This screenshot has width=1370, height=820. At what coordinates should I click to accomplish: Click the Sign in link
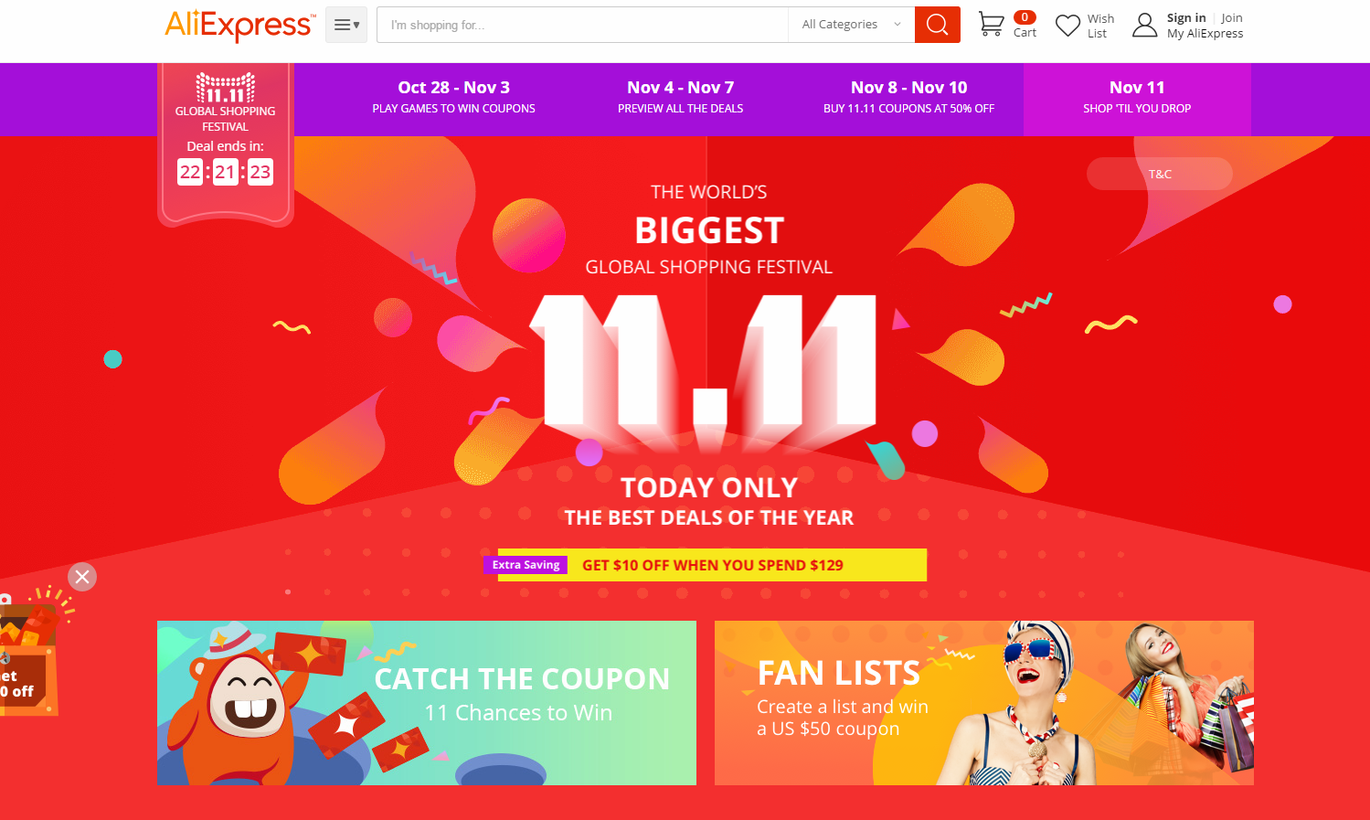(1186, 18)
